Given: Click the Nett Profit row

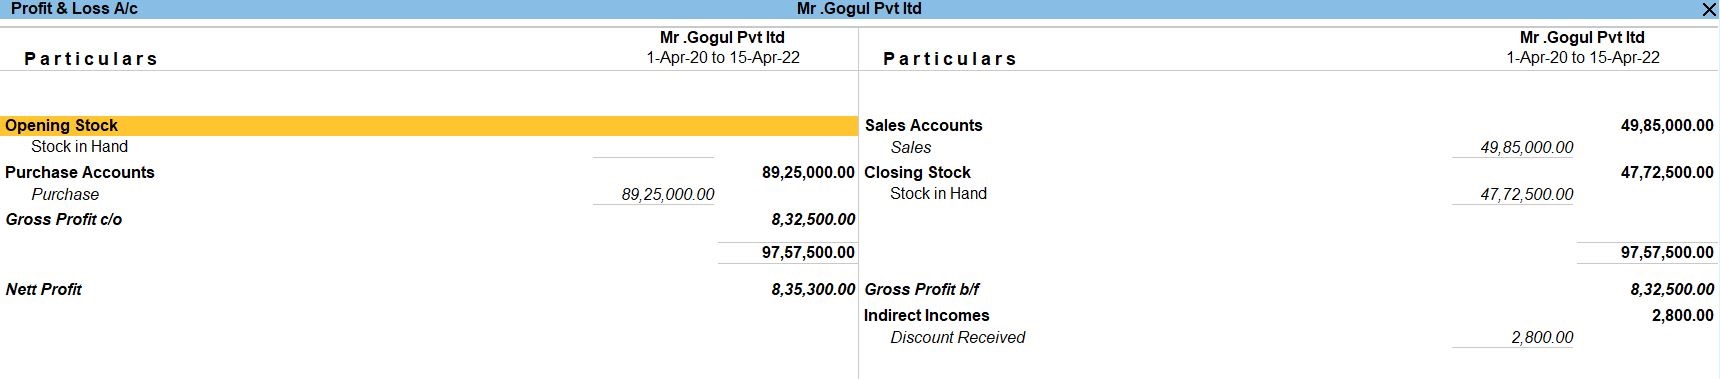Looking at the screenshot, I should (43, 289).
